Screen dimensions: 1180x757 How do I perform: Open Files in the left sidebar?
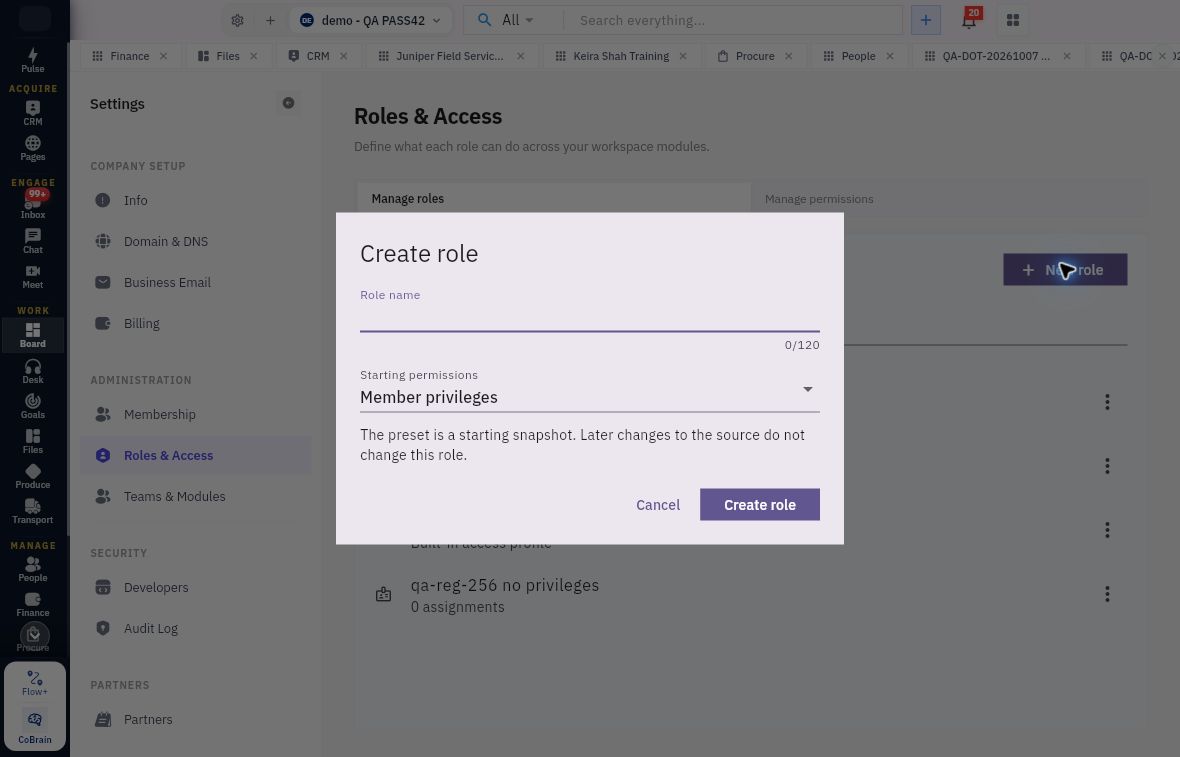coord(32,441)
